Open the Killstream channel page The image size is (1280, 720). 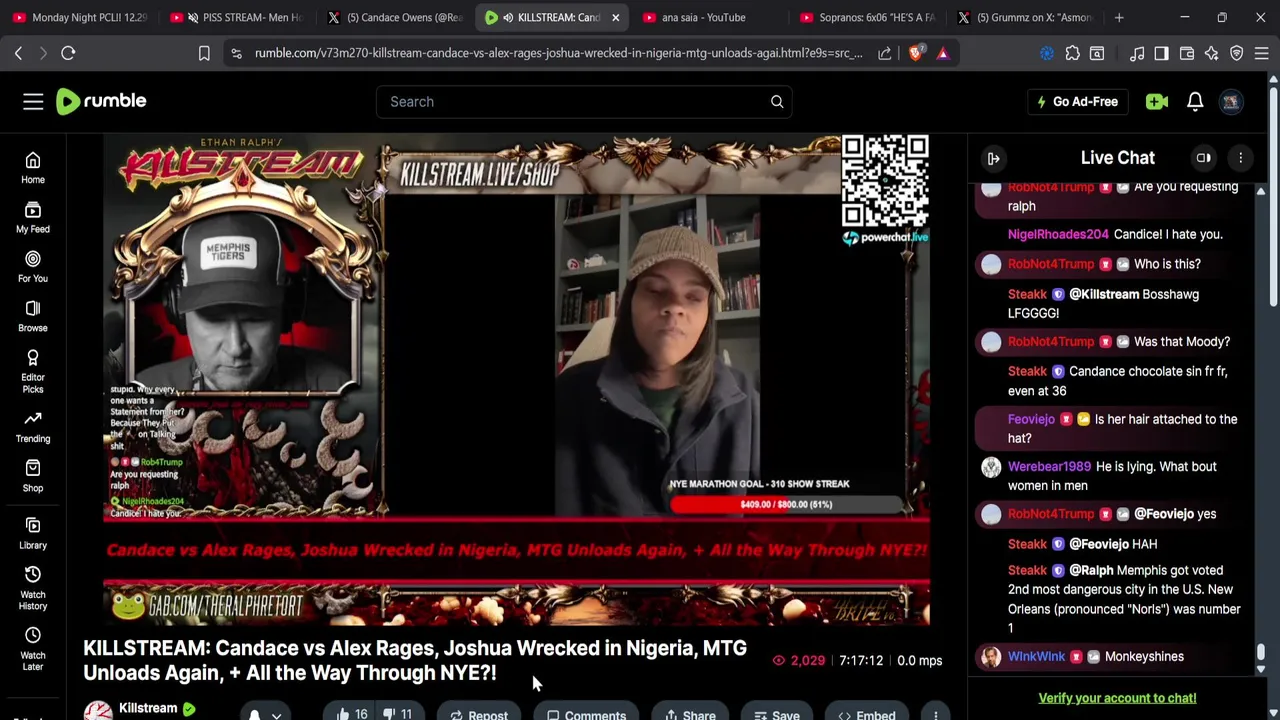pos(148,708)
